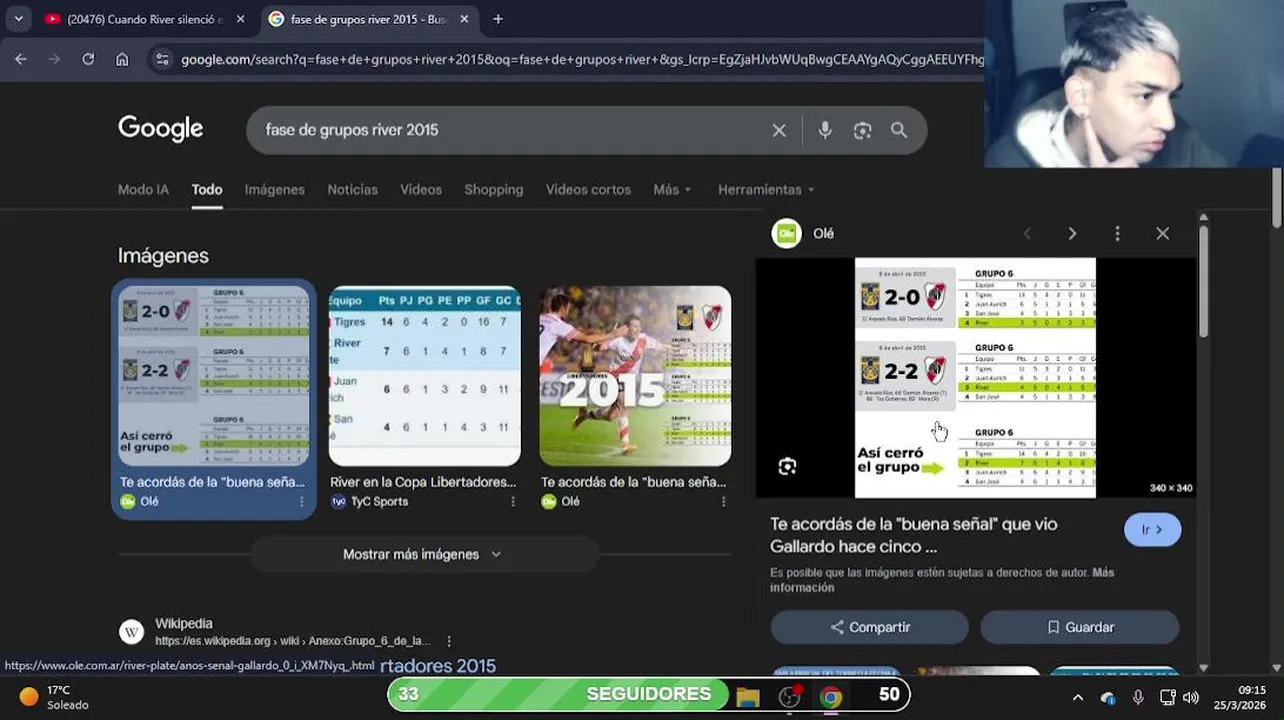The width and height of the screenshot is (1284, 720).
Task: Open the TyC Sports standings table thumbnail
Action: pos(425,376)
